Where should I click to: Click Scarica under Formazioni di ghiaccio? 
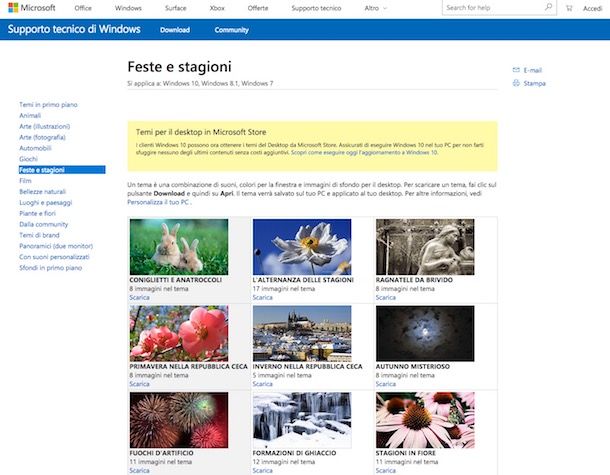click(x=263, y=471)
